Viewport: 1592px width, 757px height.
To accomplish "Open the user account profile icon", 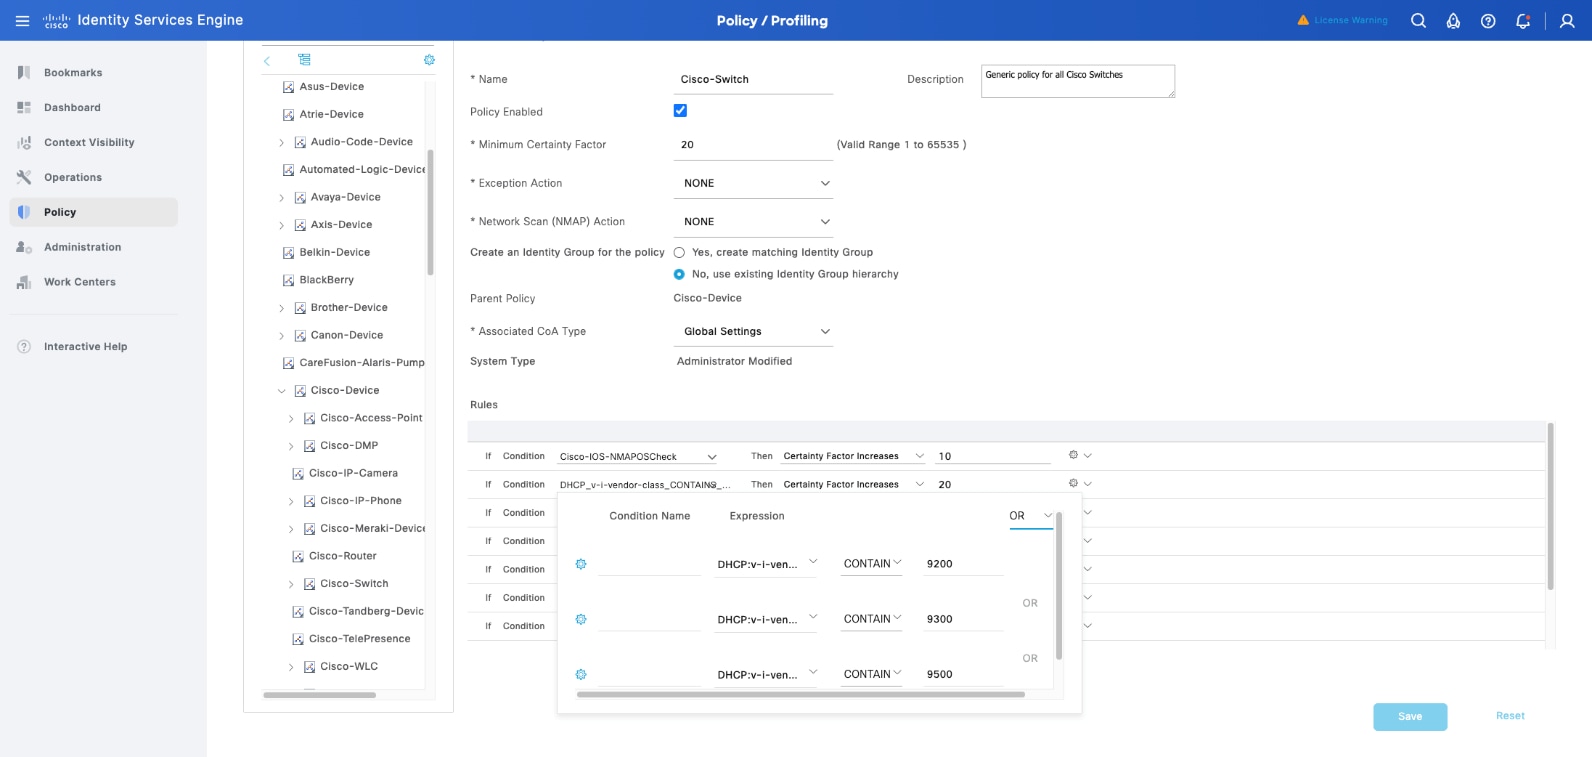I will pos(1567,21).
